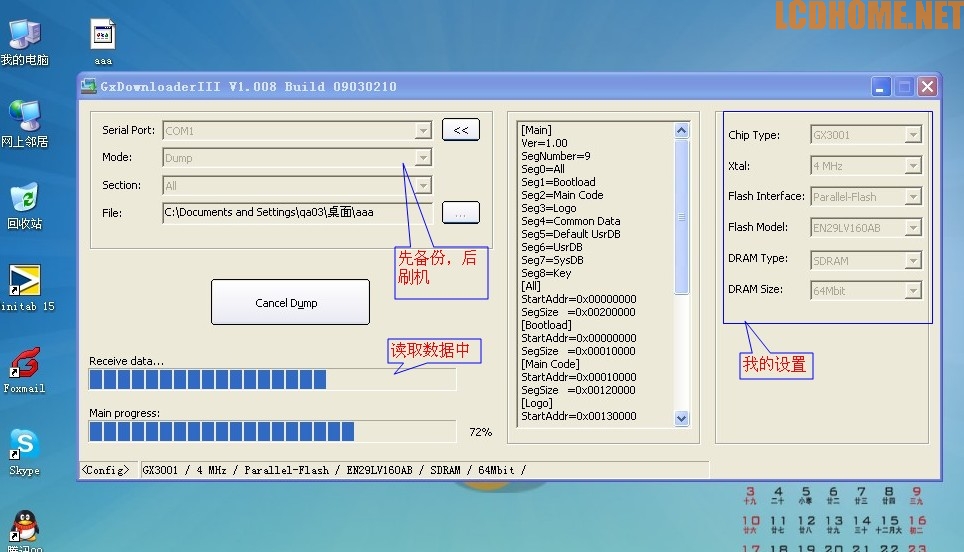964x552 pixels.
Task: Select the 'Seg4=Common Data' line
Action: coord(571,221)
